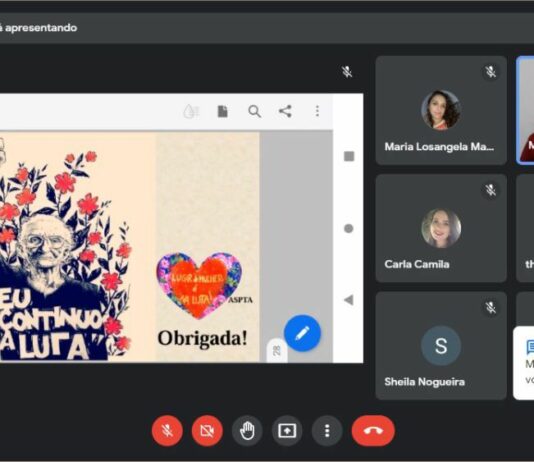Select Maria Losangela participant tile

(441, 111)
